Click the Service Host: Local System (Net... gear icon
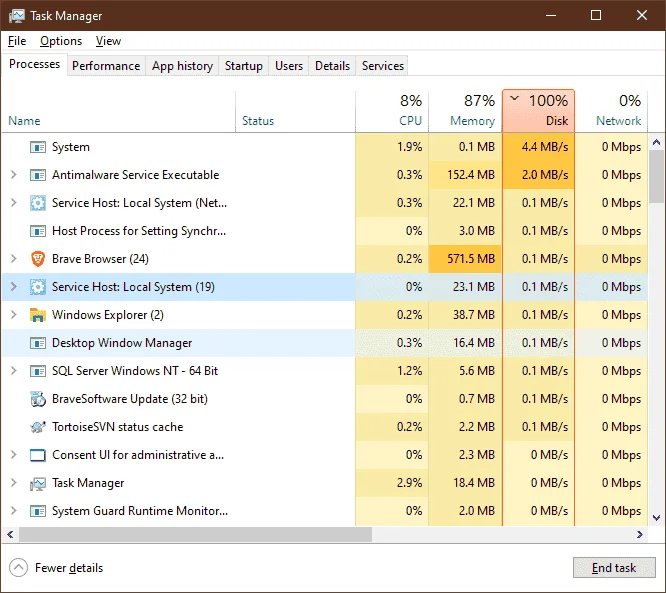Viewport: 666px width, 593px height. tap(38, 203)
